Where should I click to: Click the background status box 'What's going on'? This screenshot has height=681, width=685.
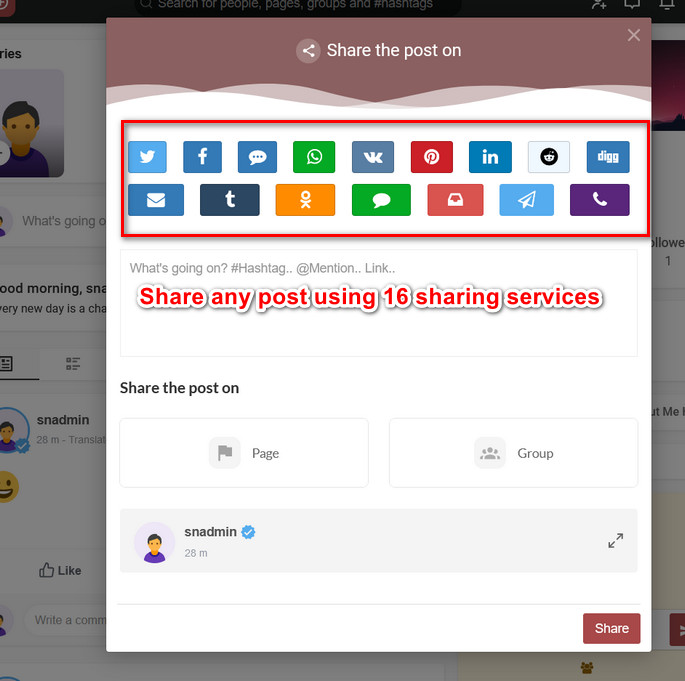click(x=64, y=221)
